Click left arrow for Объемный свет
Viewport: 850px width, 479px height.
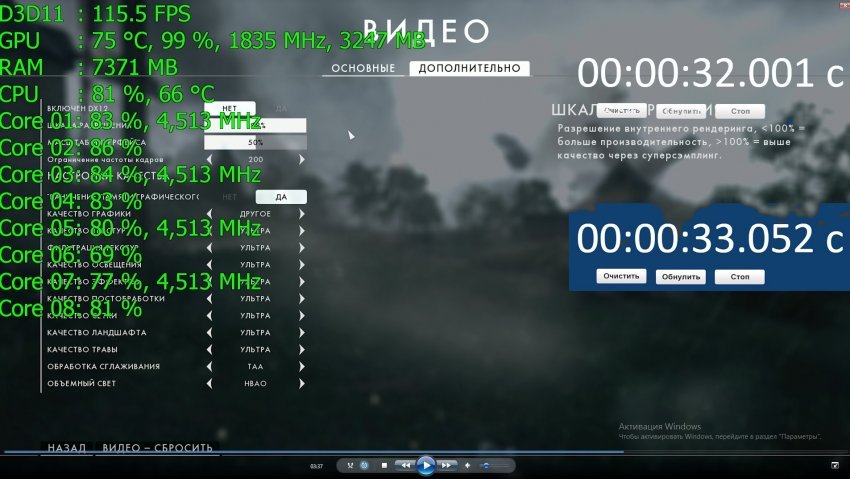pos(210,384)
